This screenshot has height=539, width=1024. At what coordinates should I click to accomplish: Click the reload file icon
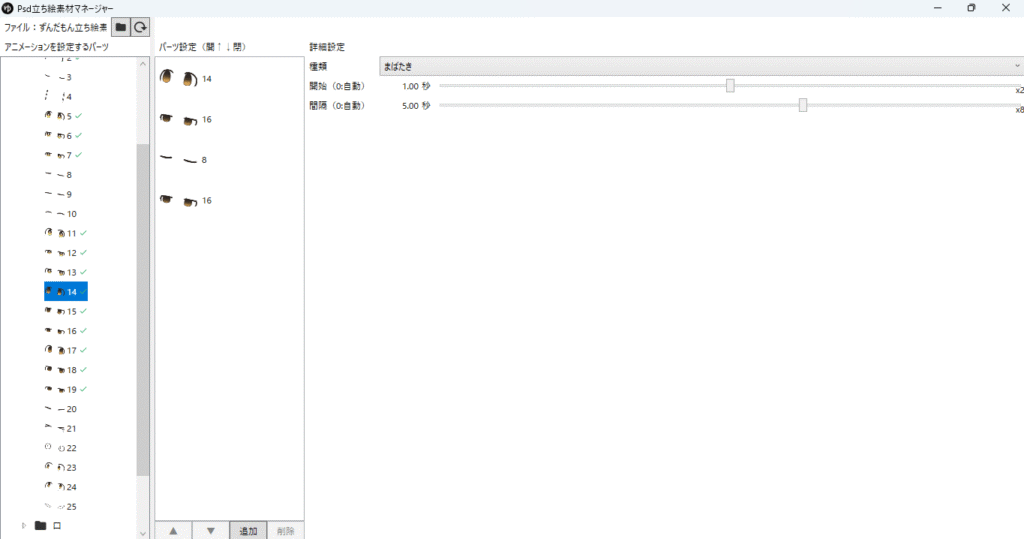tap(141, 28)
